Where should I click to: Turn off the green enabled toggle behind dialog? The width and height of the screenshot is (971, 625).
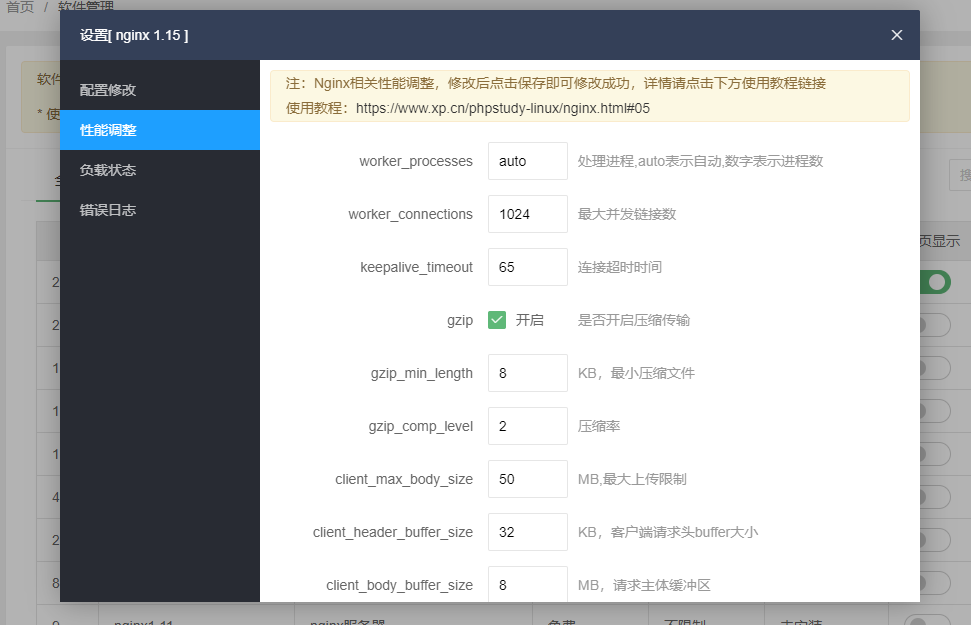(935, 282)
